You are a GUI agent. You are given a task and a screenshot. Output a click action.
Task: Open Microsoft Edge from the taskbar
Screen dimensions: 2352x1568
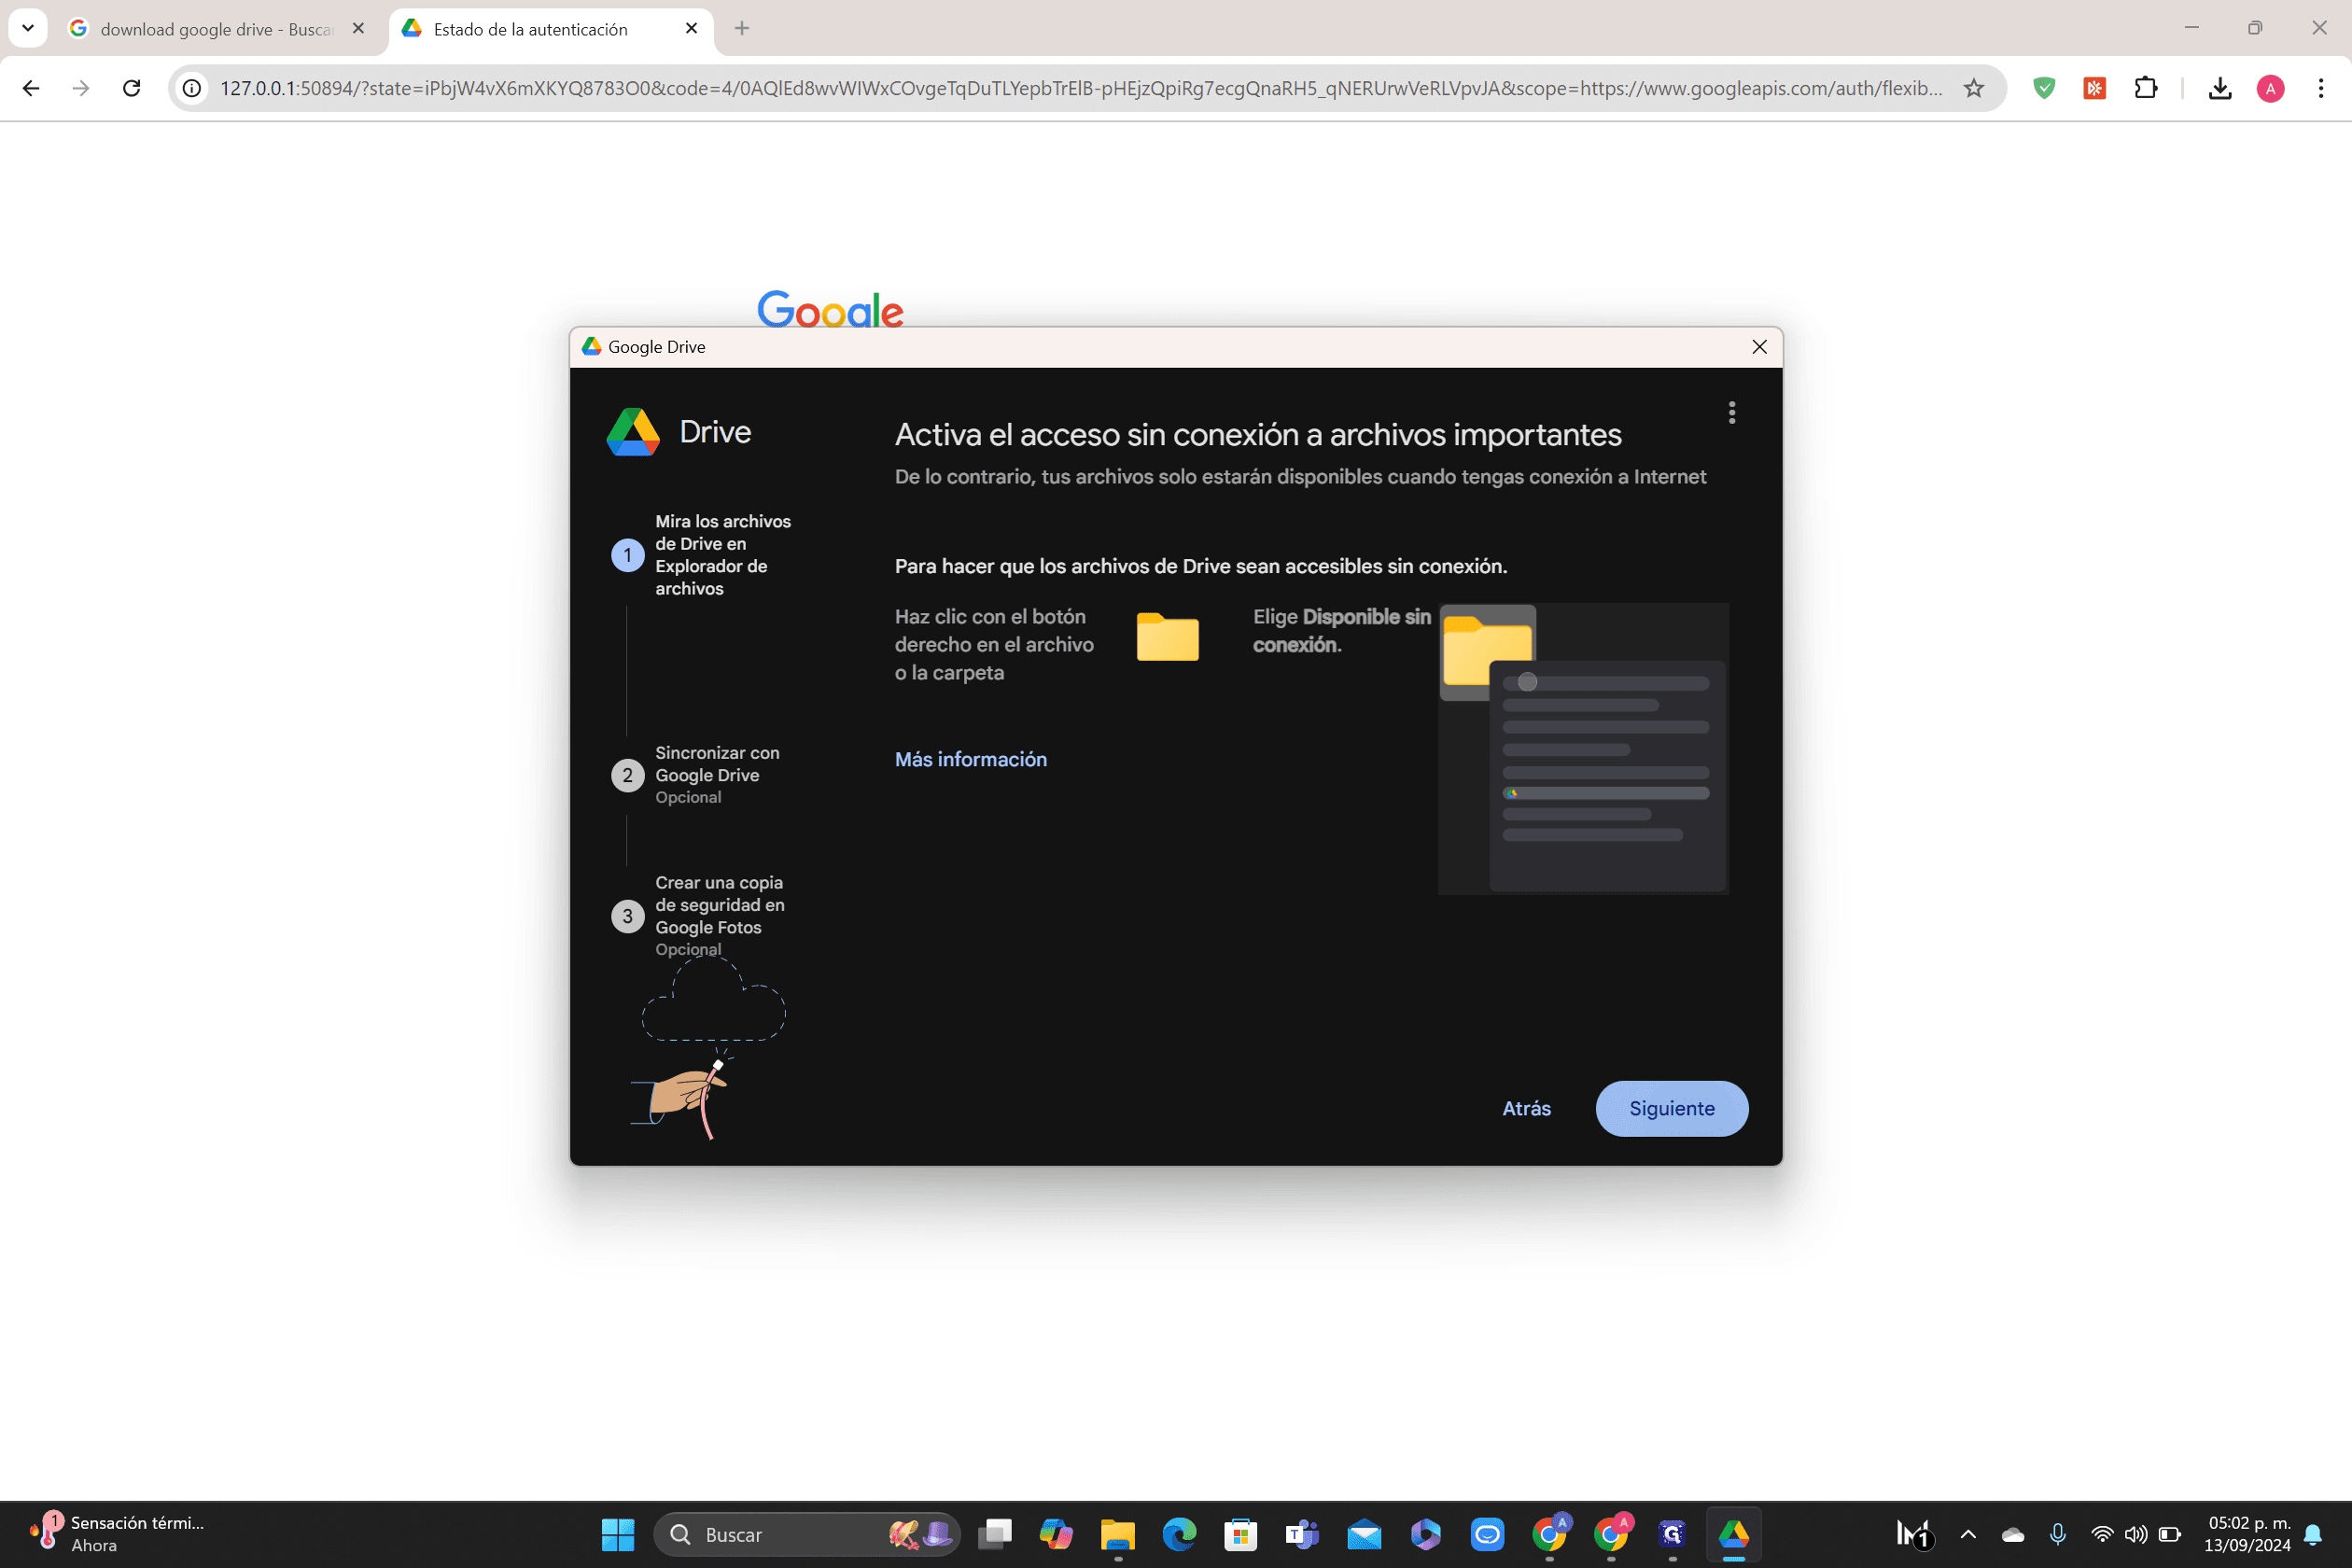tap(1179, 1534)
